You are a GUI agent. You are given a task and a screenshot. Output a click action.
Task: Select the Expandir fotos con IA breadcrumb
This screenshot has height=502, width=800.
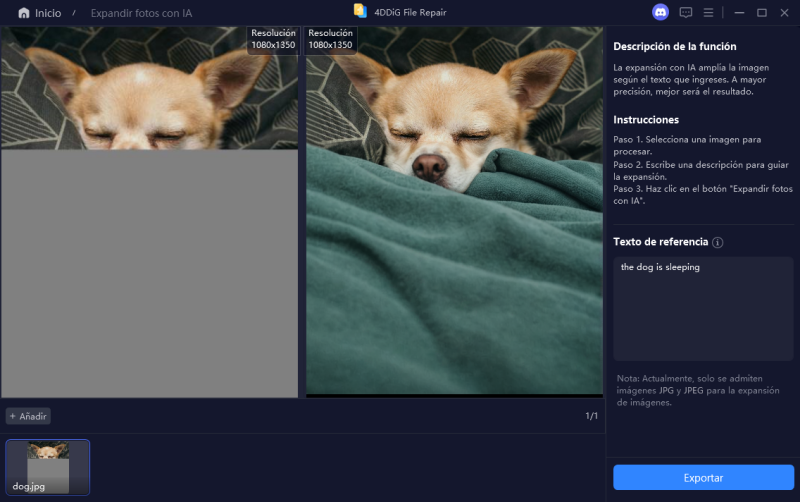[x=141, y=13]
